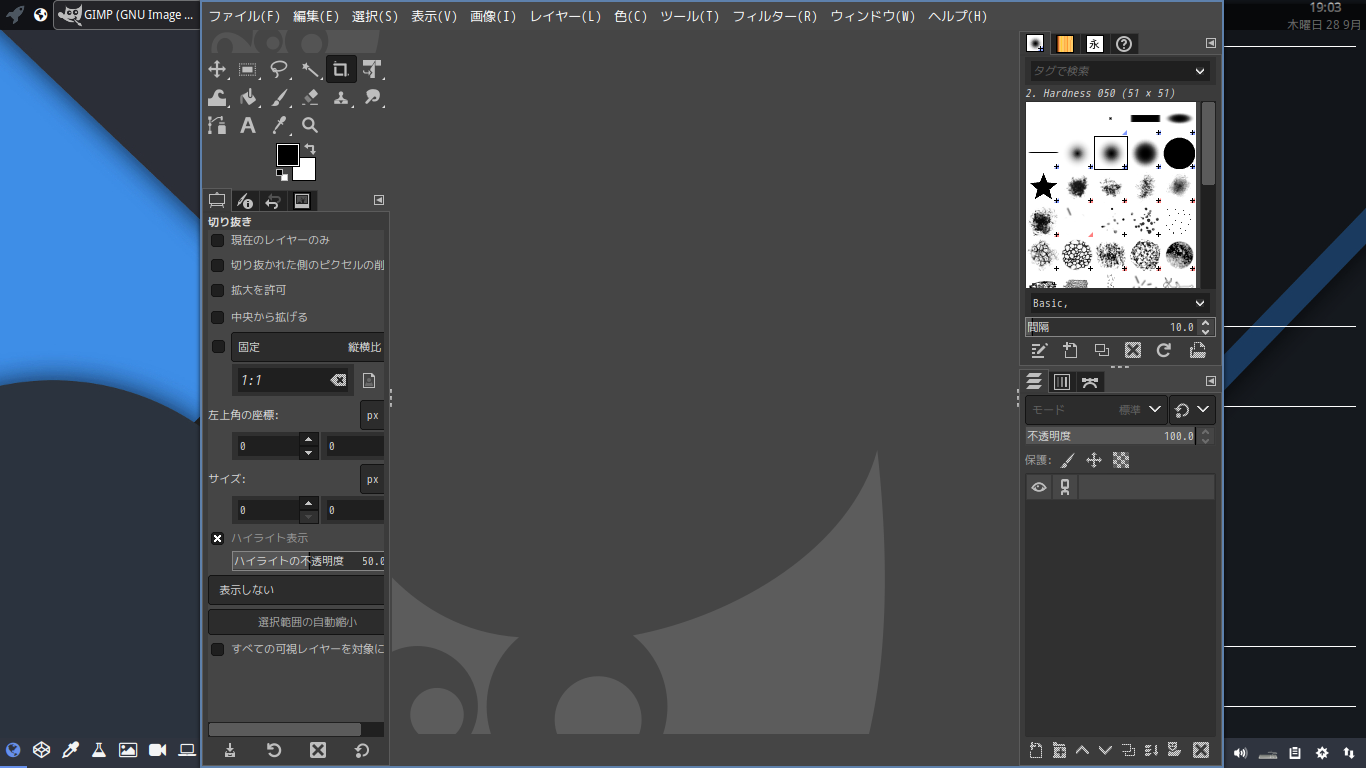Switch to the Device Status tab
Image resolution: width=1366 pixels, height=768 pixels.
(245, 201)
